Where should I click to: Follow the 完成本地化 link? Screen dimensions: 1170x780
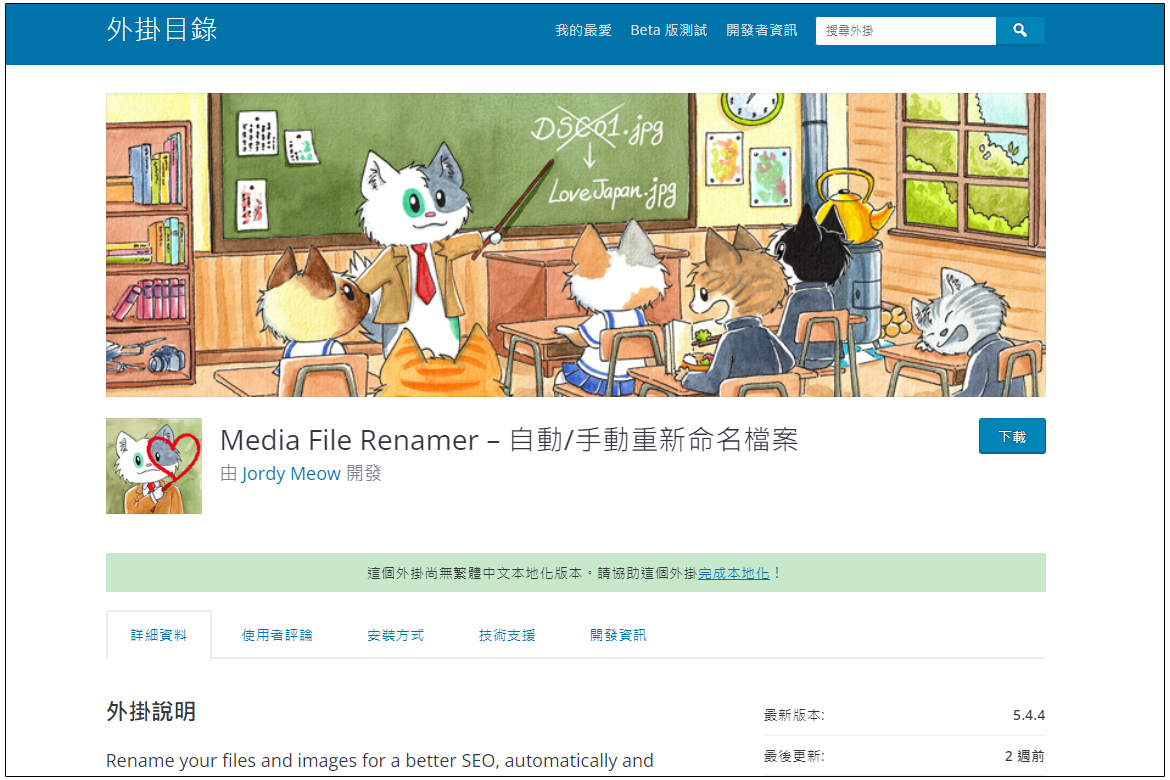(733, 573)
